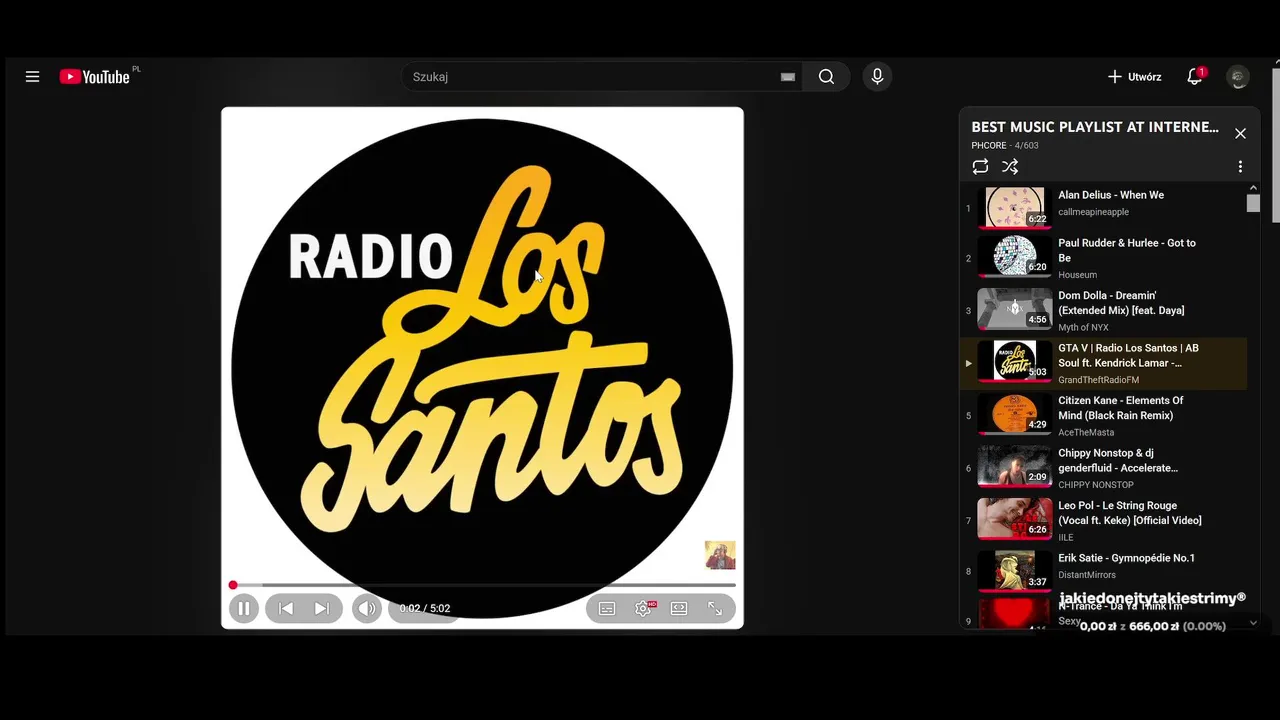This screenshot has width=1280, height=720.
Task: Click the video progress bar
Action: pos(484,585)
